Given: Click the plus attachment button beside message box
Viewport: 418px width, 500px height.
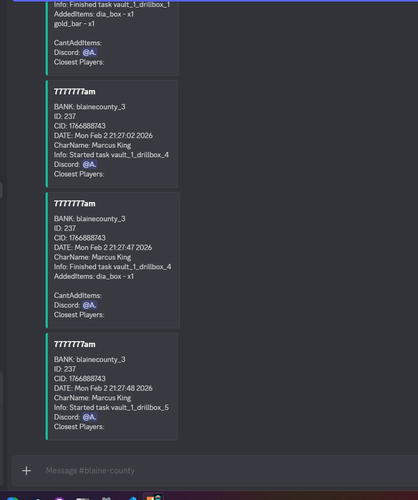Looking at the screenshot, I should [26, 470].
